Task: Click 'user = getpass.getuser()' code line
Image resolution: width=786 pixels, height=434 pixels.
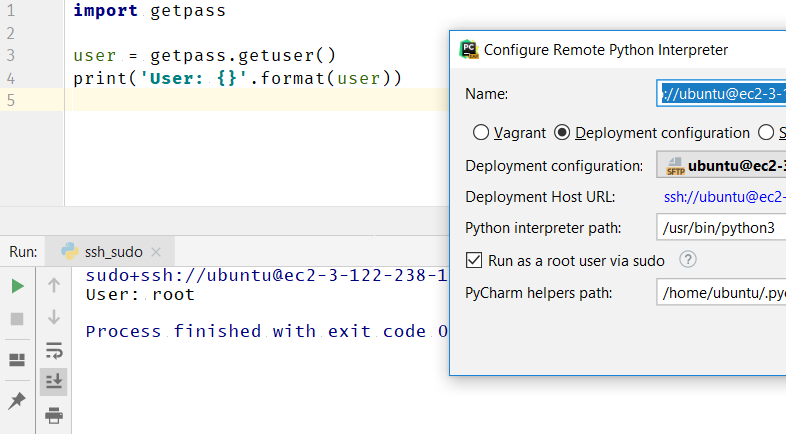Action: 205,55
